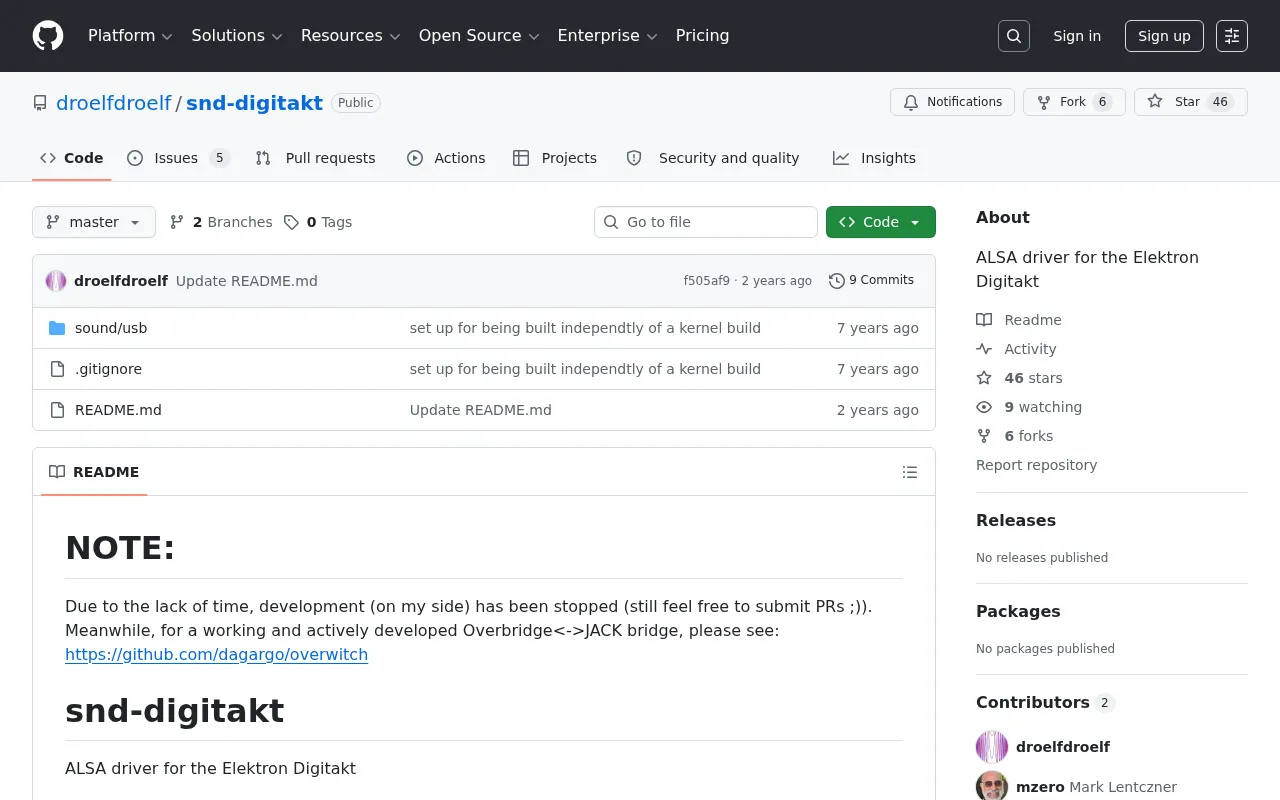
Task: Open the Contributors heading link
Action: [x=1045, y=702]
